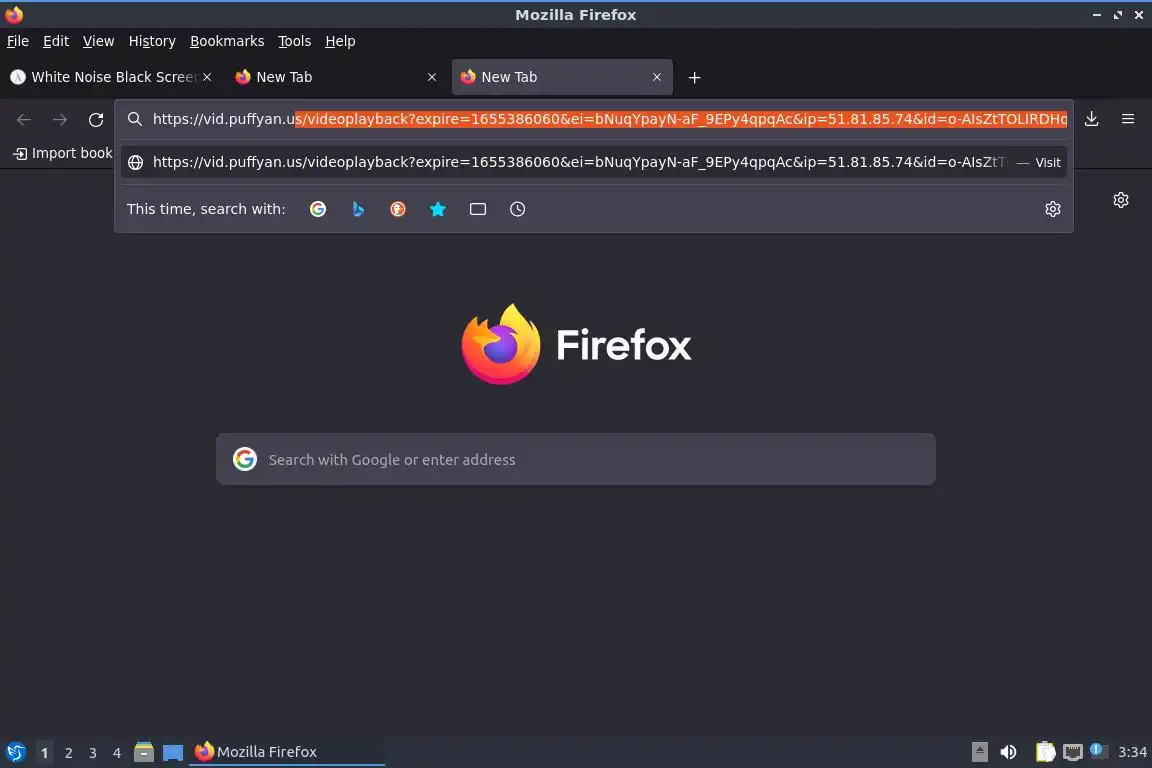Search in Bookmarks via star icon
The image size is (1152, 768).
[438, 209]
